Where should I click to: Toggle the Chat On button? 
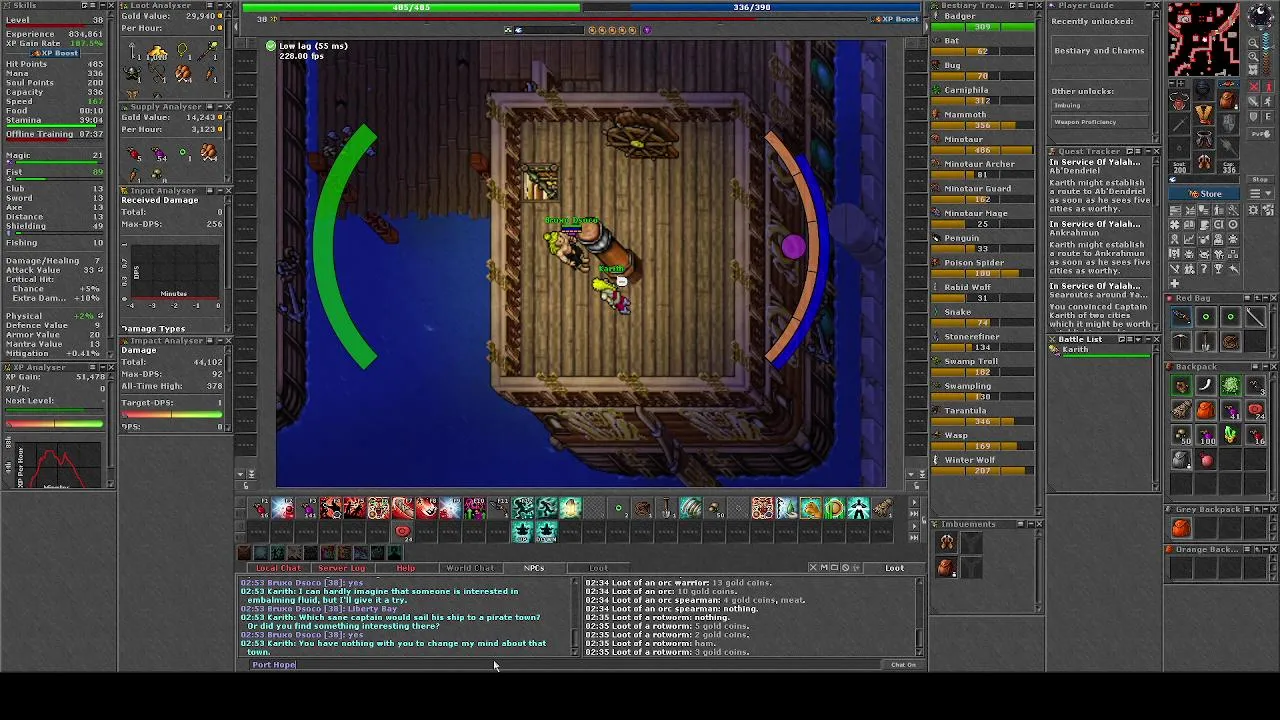pos(903,664)
